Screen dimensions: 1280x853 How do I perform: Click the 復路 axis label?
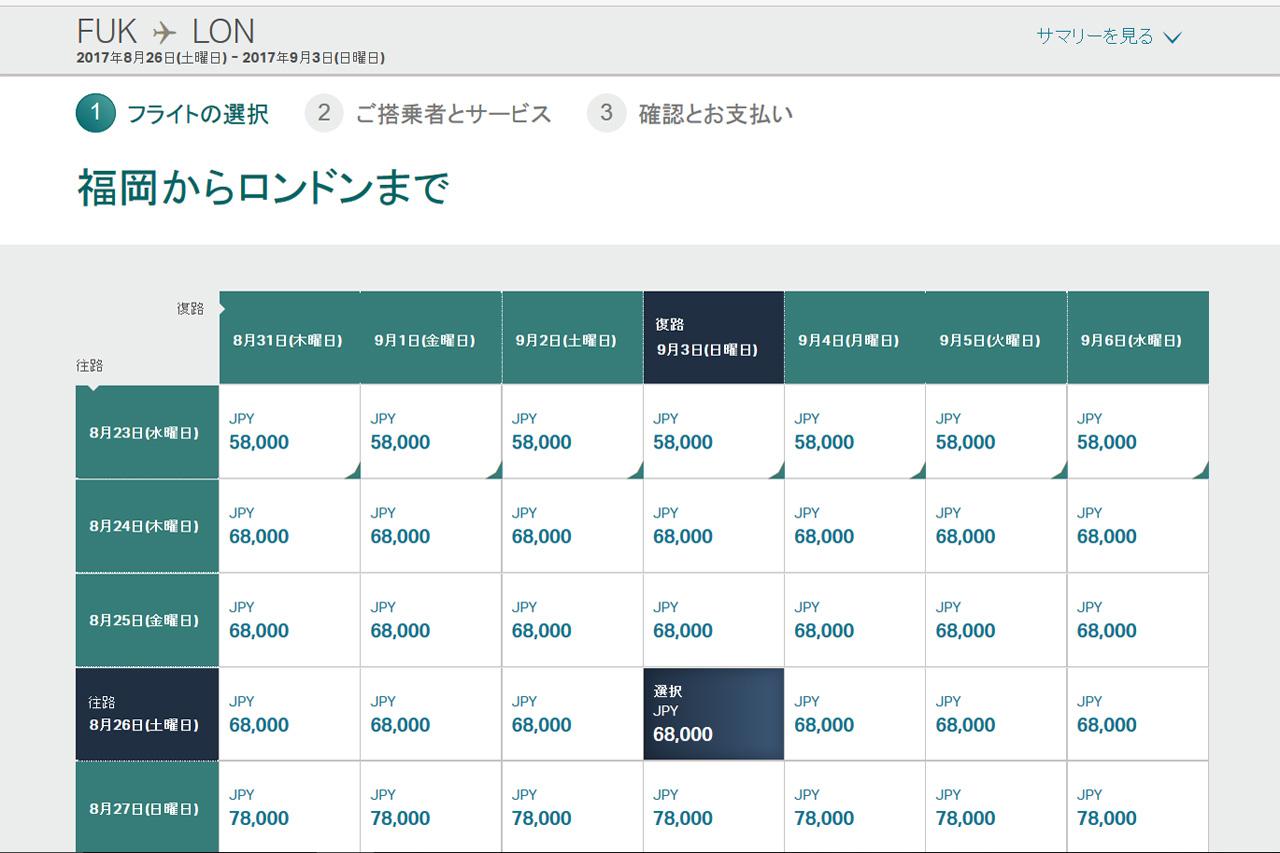pyautogui.click(x=190, y=309)
